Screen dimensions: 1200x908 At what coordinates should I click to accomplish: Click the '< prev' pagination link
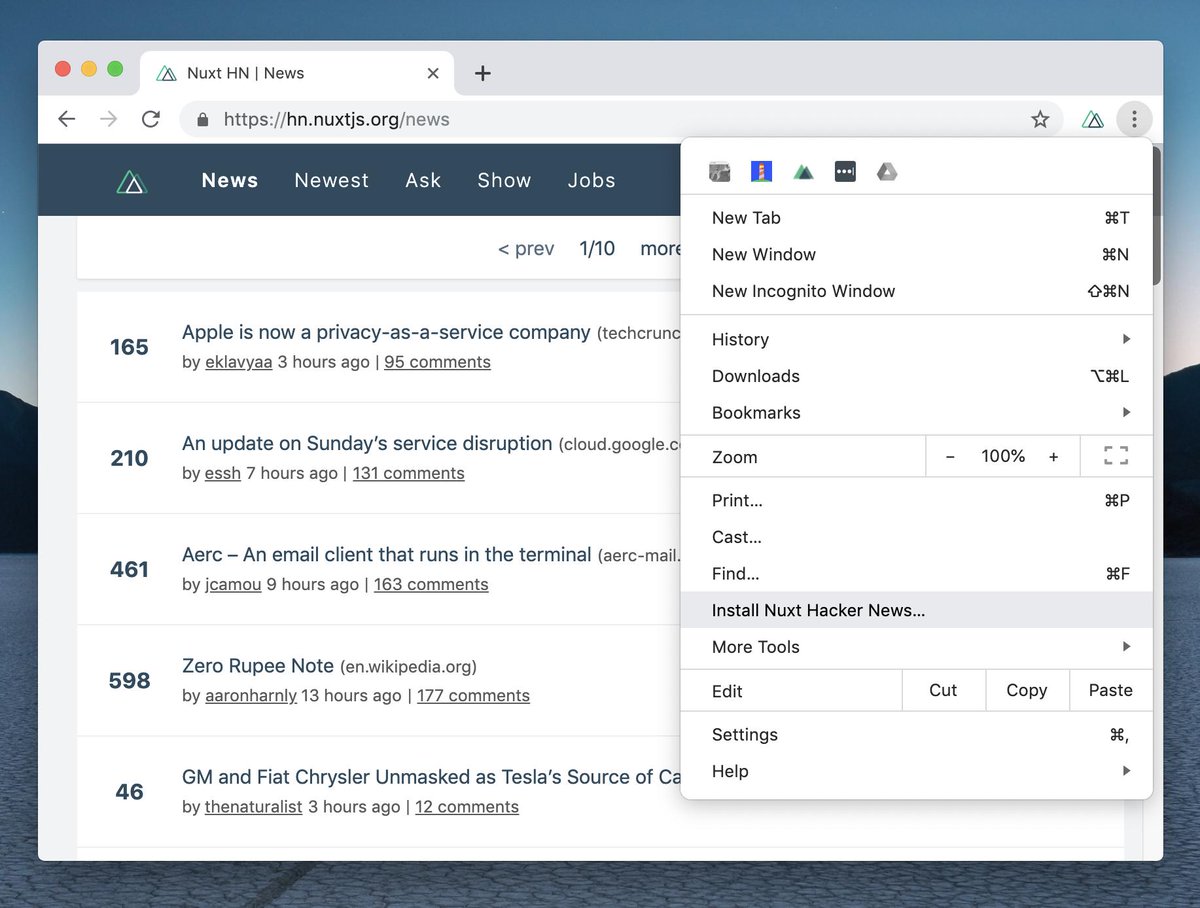(x=526, y=249)
